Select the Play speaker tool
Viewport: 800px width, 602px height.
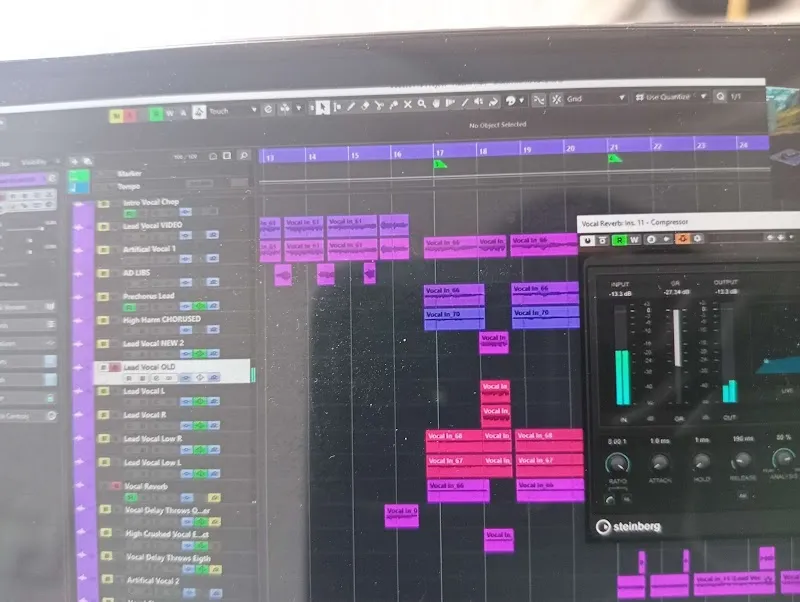pos(479,102)
